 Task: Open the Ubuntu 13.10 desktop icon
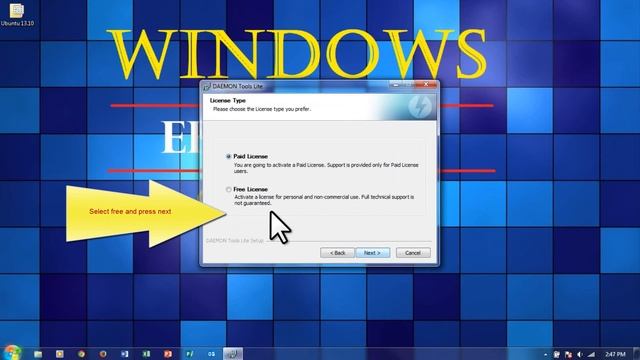[17, 15]
